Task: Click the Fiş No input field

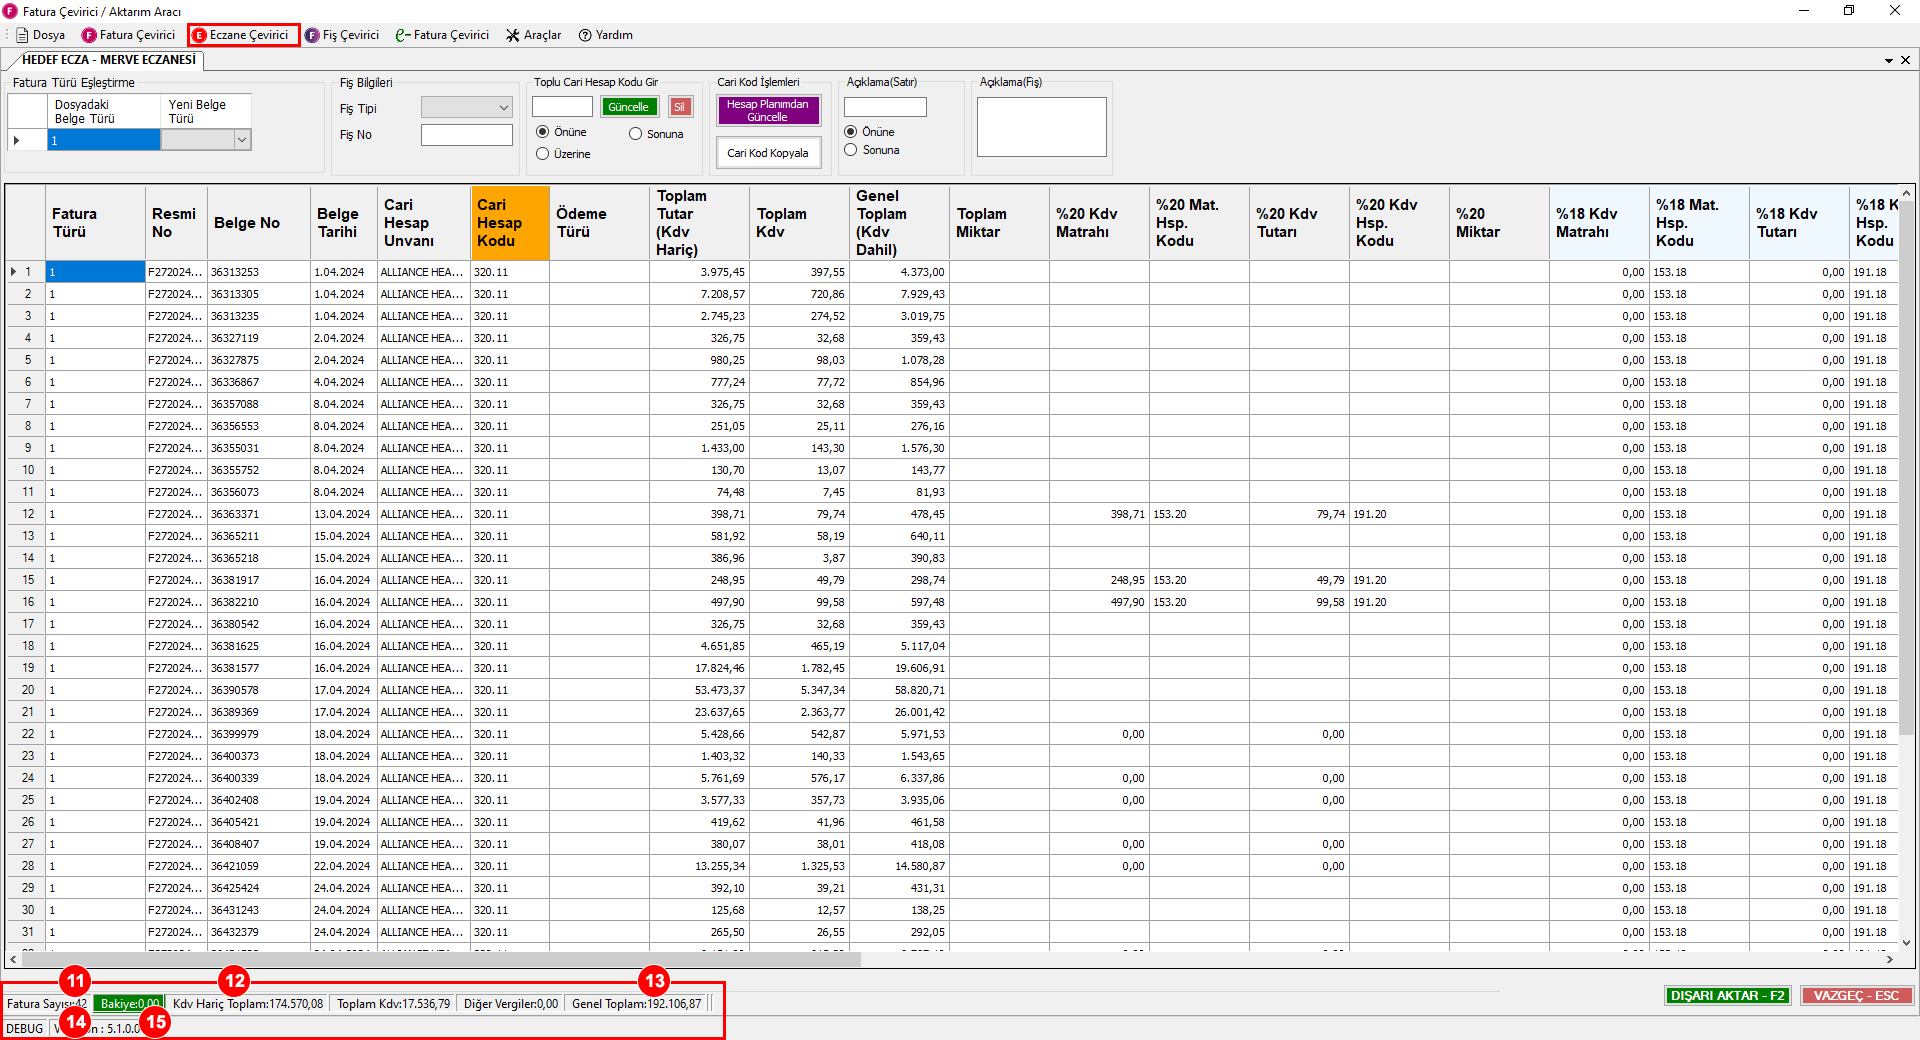Action: pyautogui.click(x=466, y=135)
